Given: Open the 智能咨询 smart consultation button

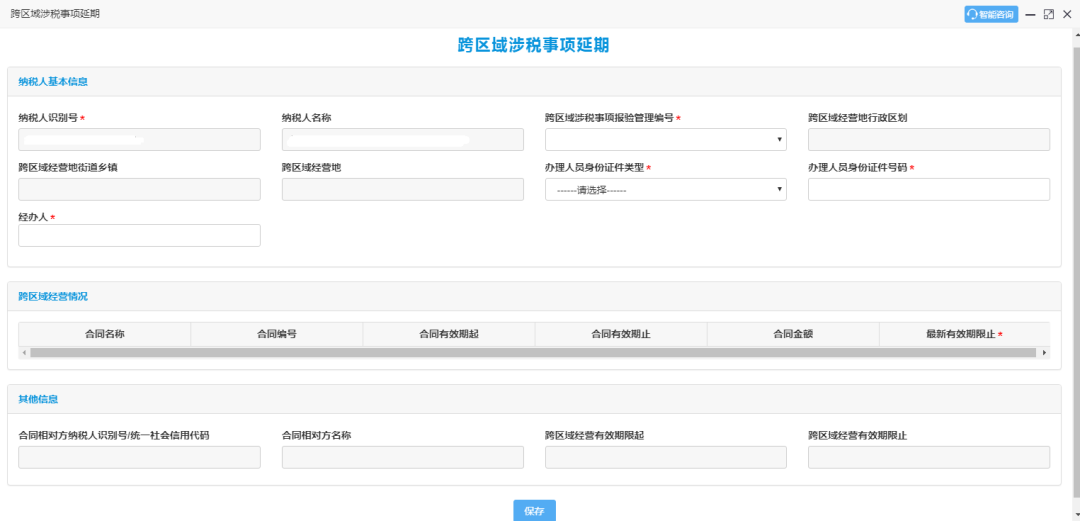Looking at the screenshot, I should [991, 14].
